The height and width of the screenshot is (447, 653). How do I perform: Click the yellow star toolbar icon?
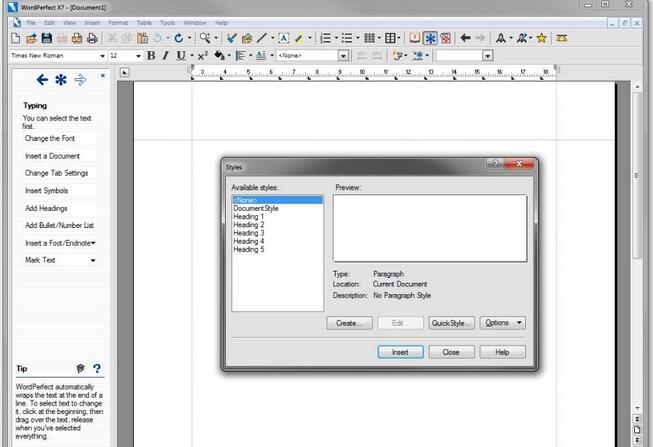coord(541,38)
